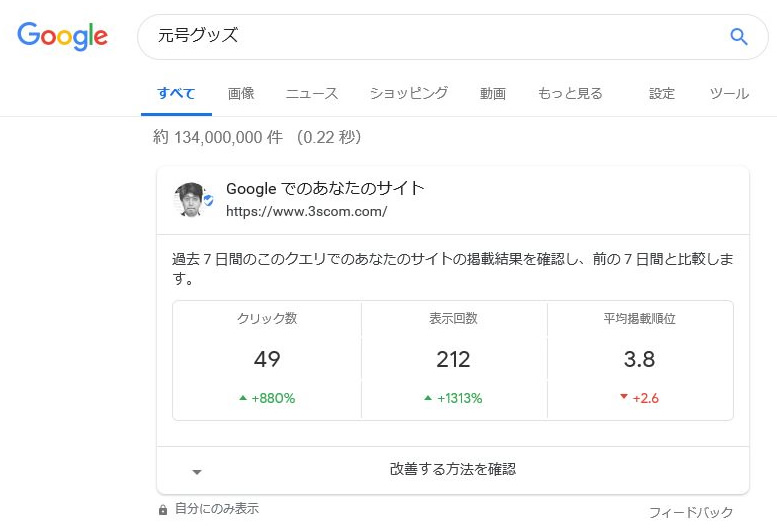Click the search box containing 元号グッズ
Screen dimensions: 777x530
[430, 37]
